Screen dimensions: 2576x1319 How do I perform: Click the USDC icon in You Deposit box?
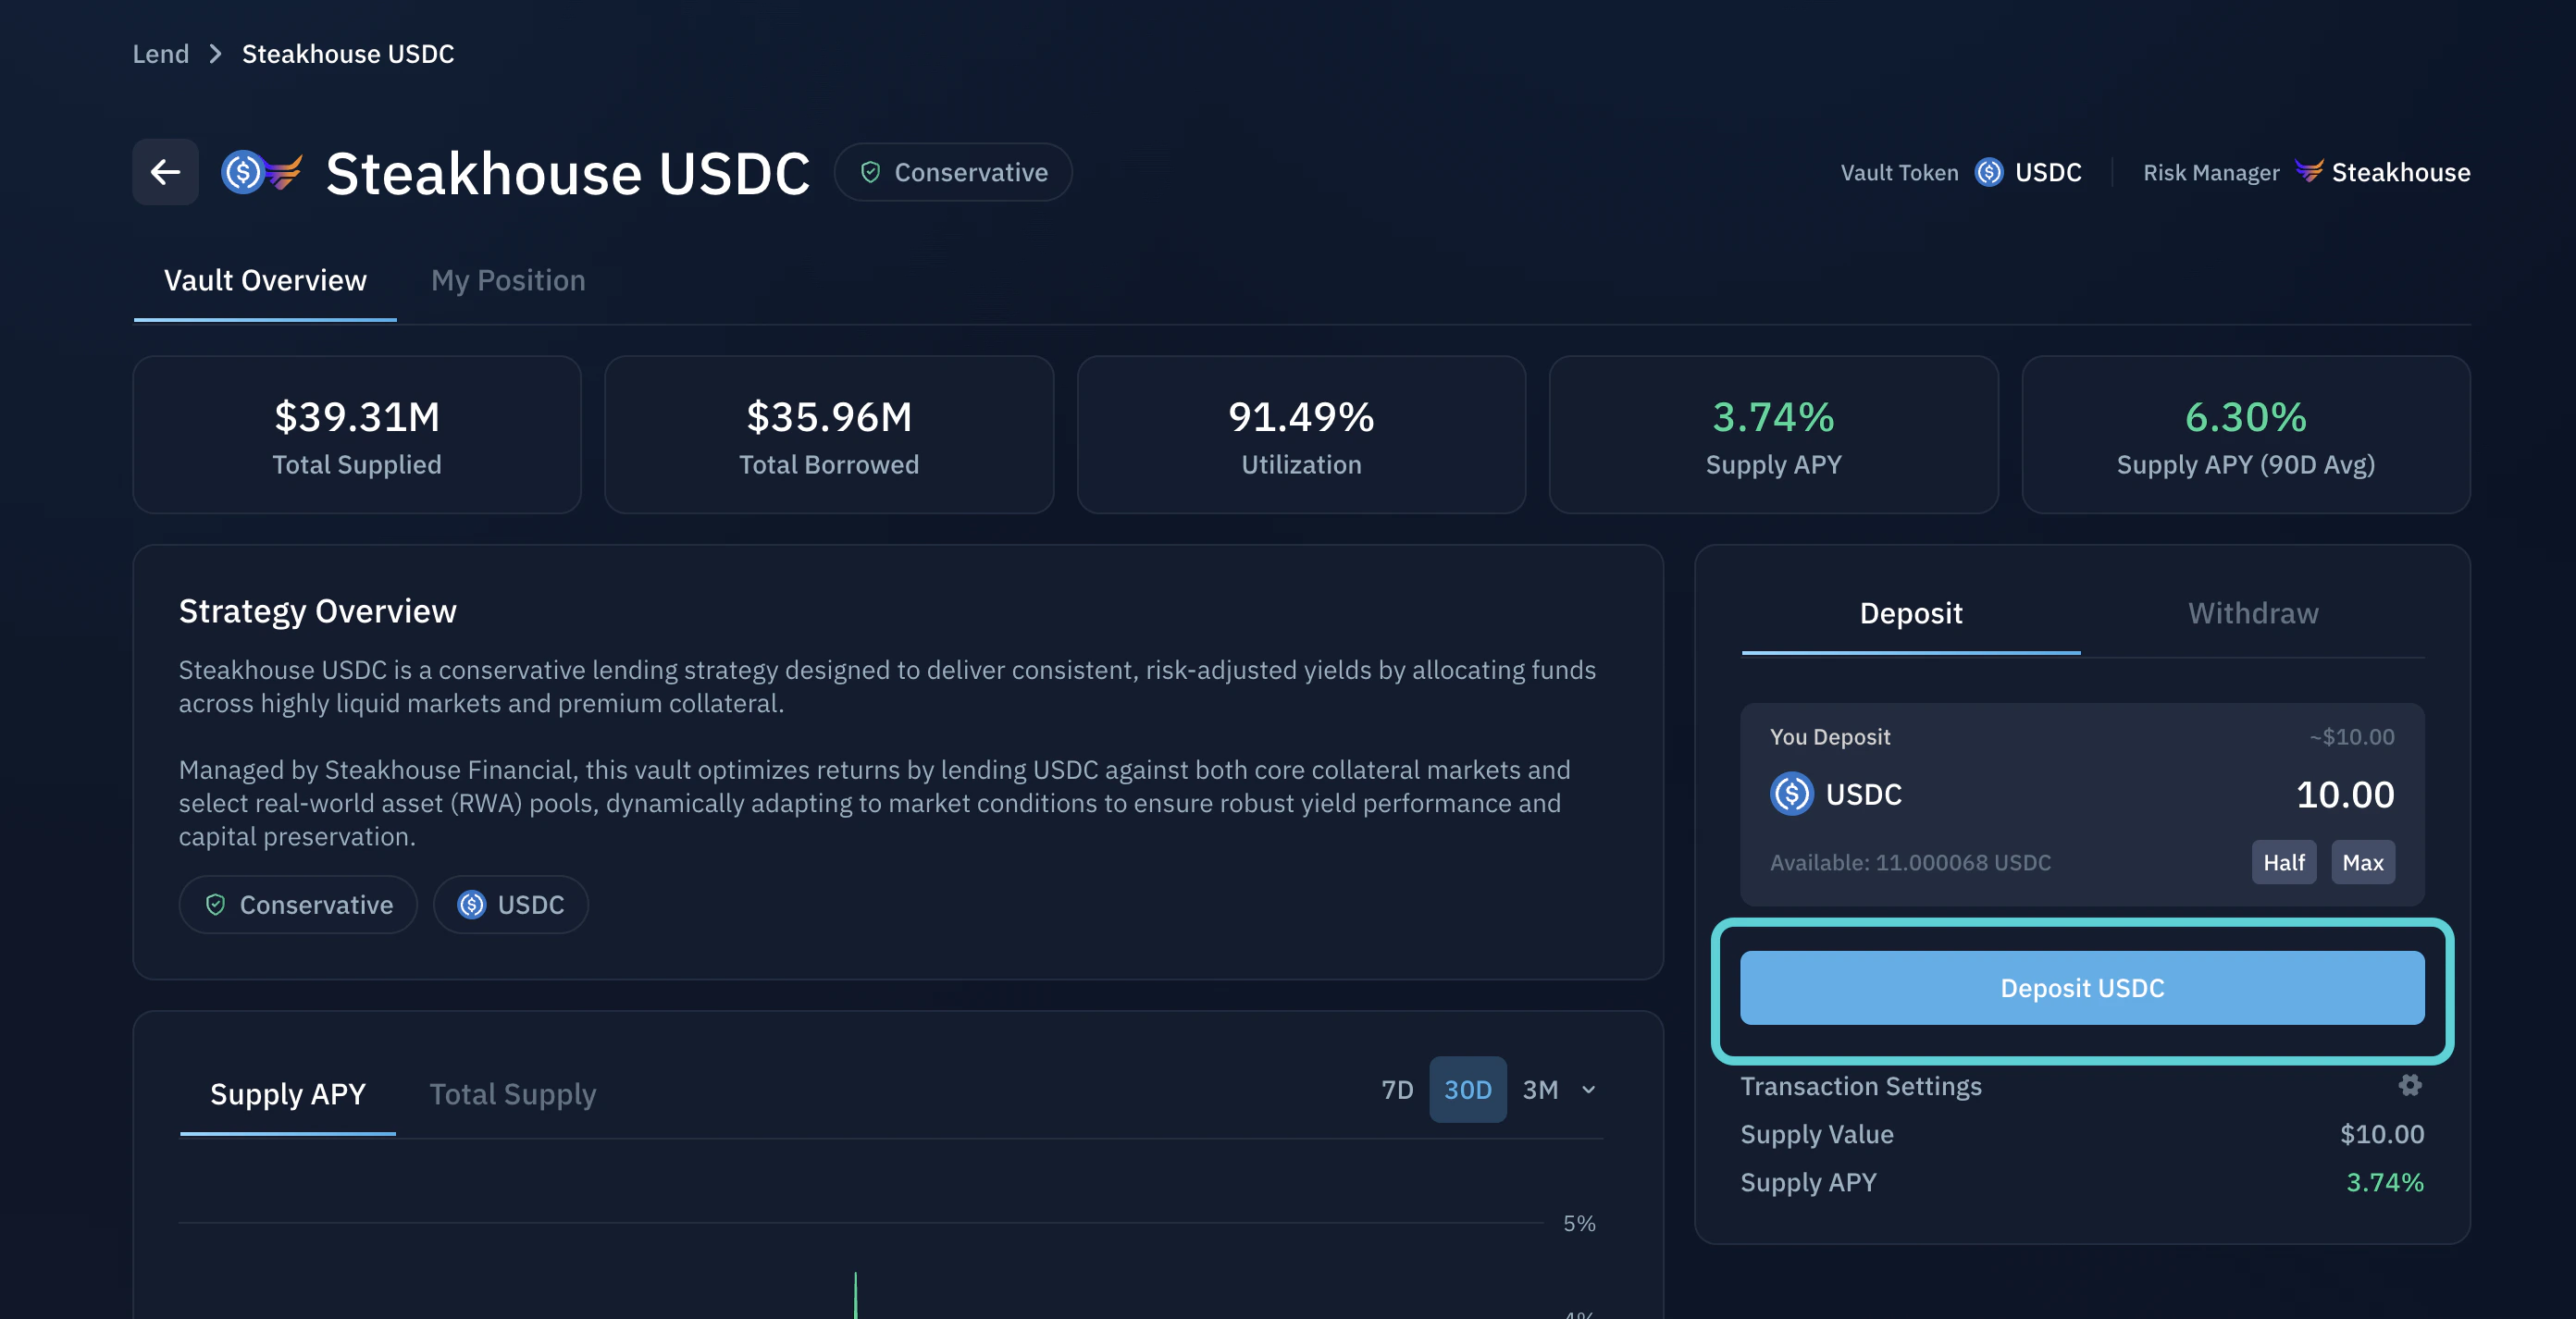click(x=1791, y=794)
